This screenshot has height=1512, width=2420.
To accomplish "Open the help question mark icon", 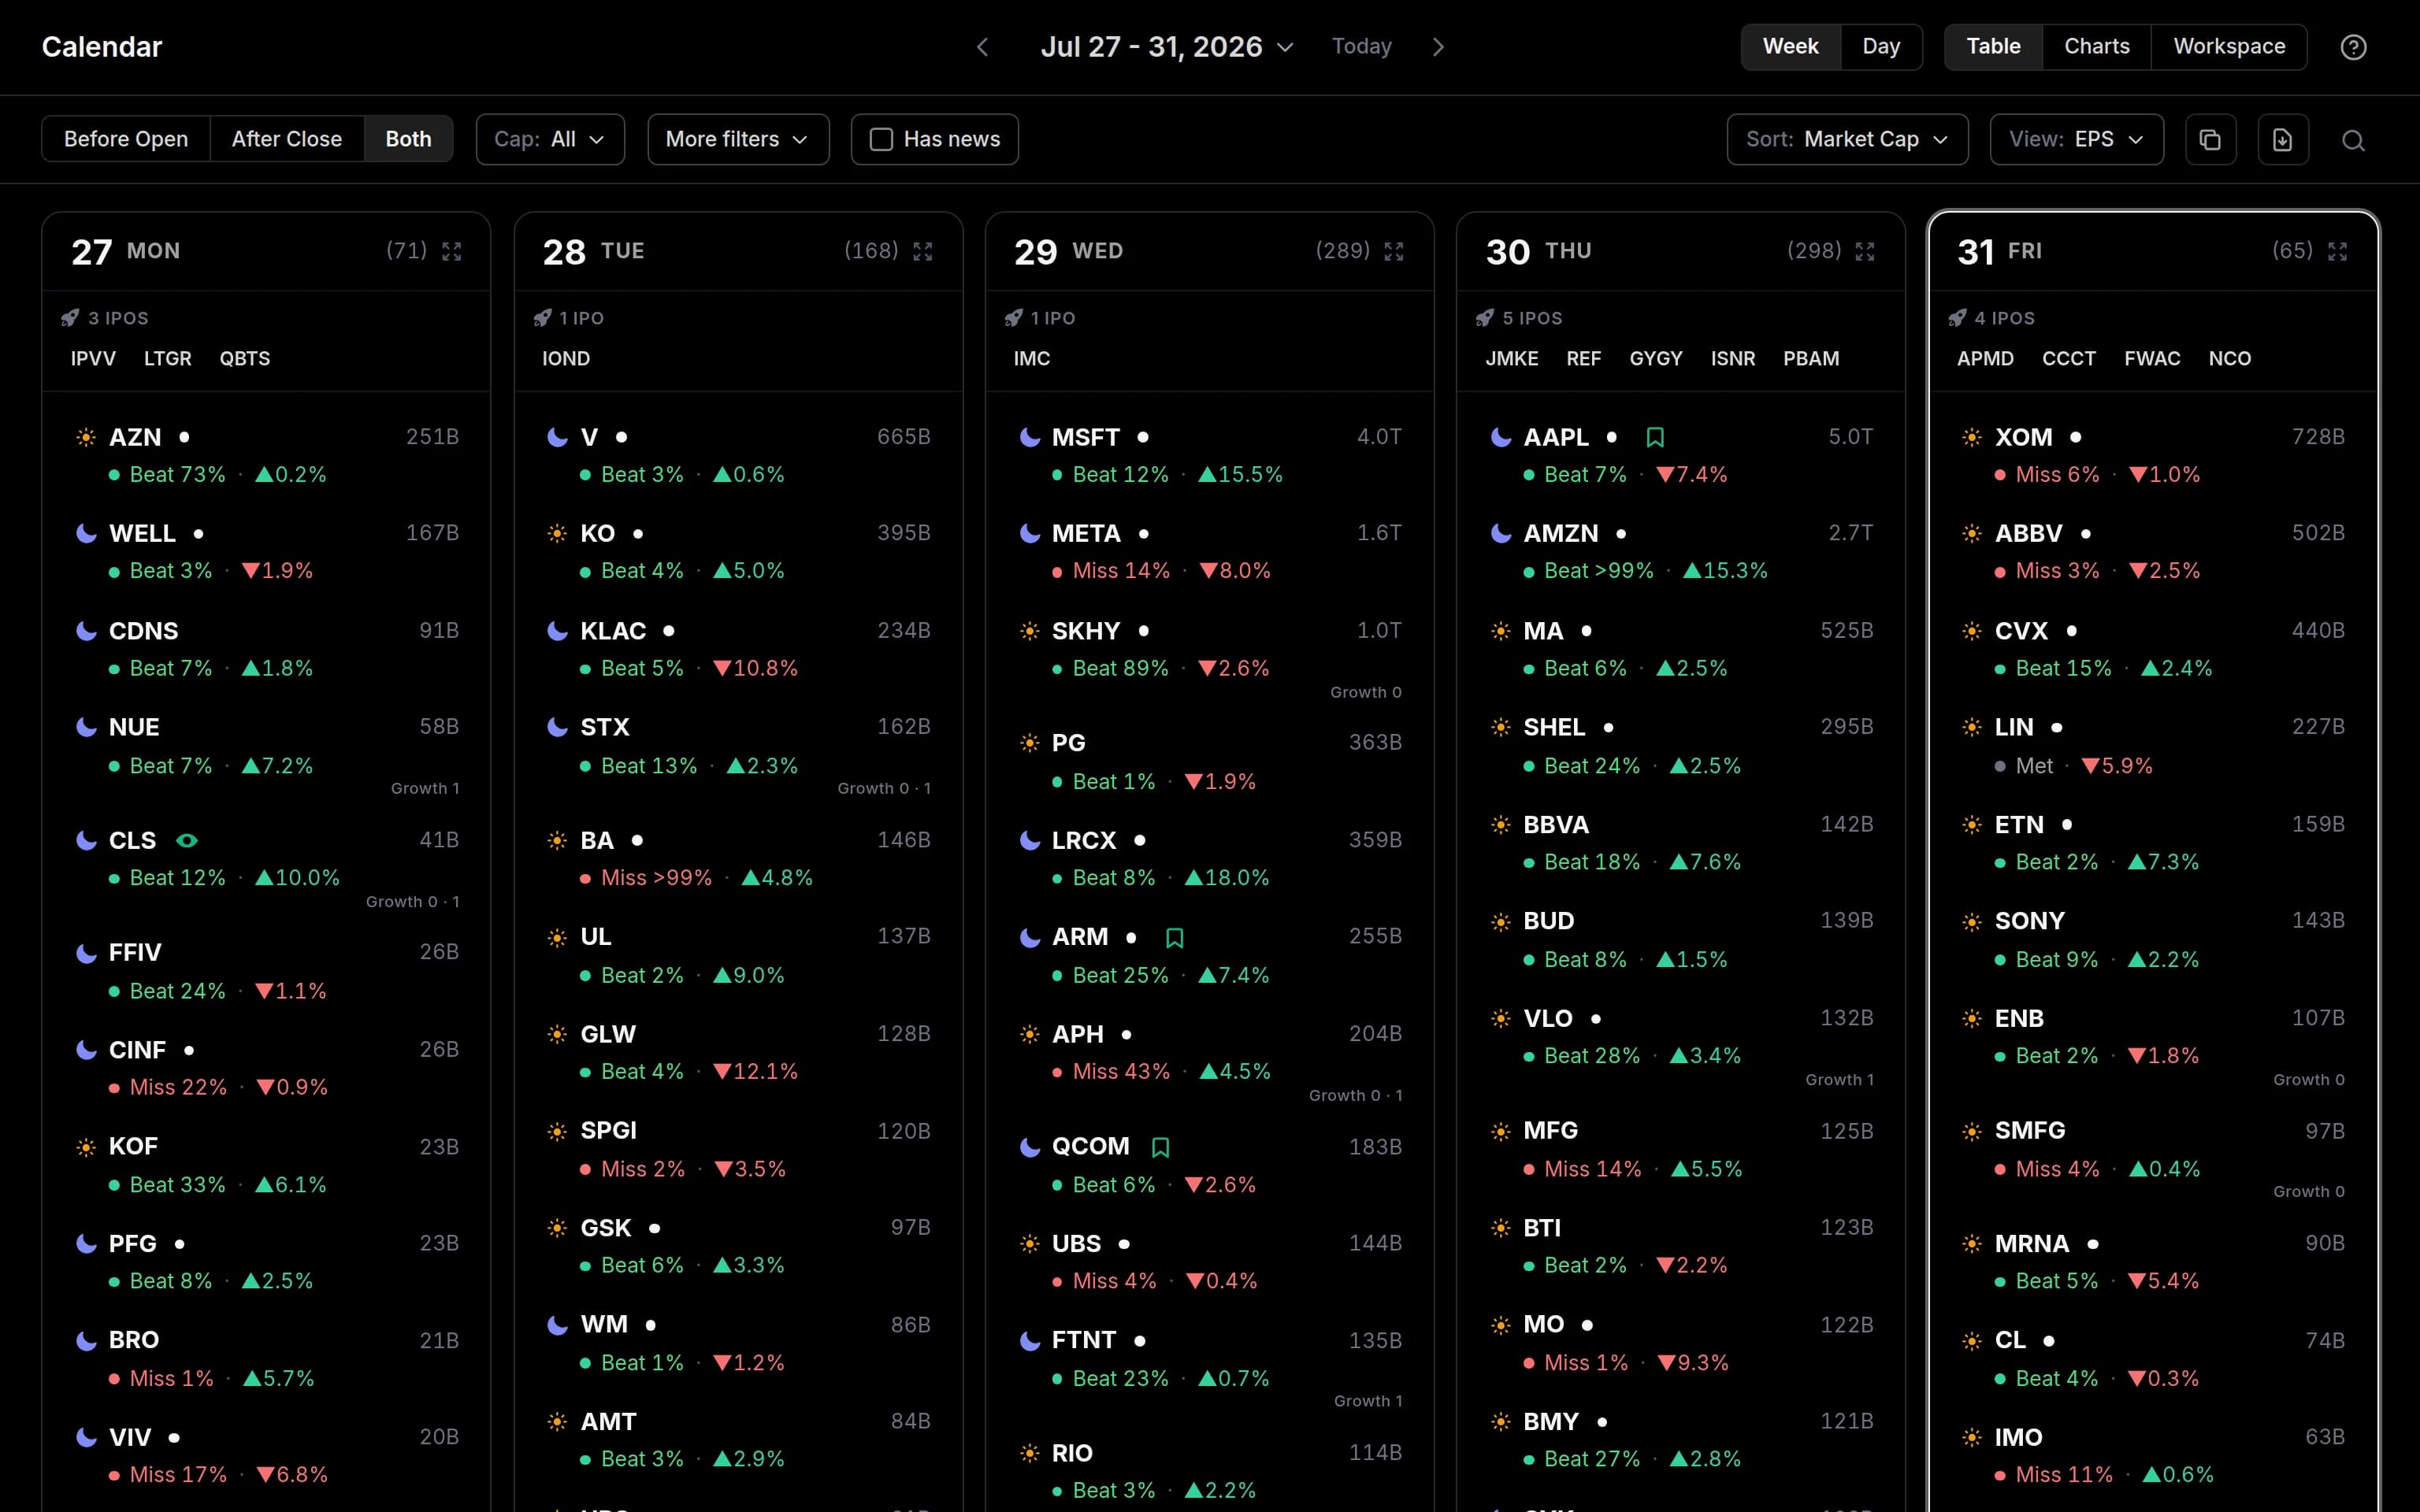I will tap(2353, 47).
